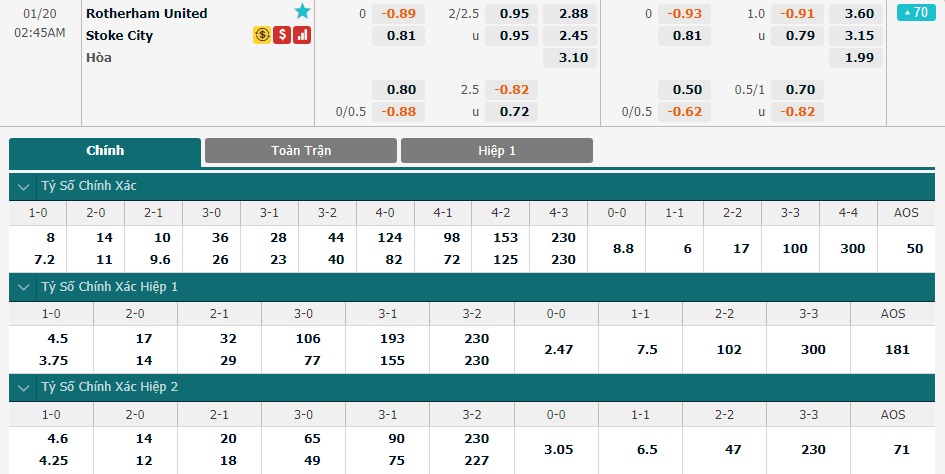Screen dimensions: 945x474
Task: Select first half 0-0 odds 2.47
Action: tap(556, 349)
